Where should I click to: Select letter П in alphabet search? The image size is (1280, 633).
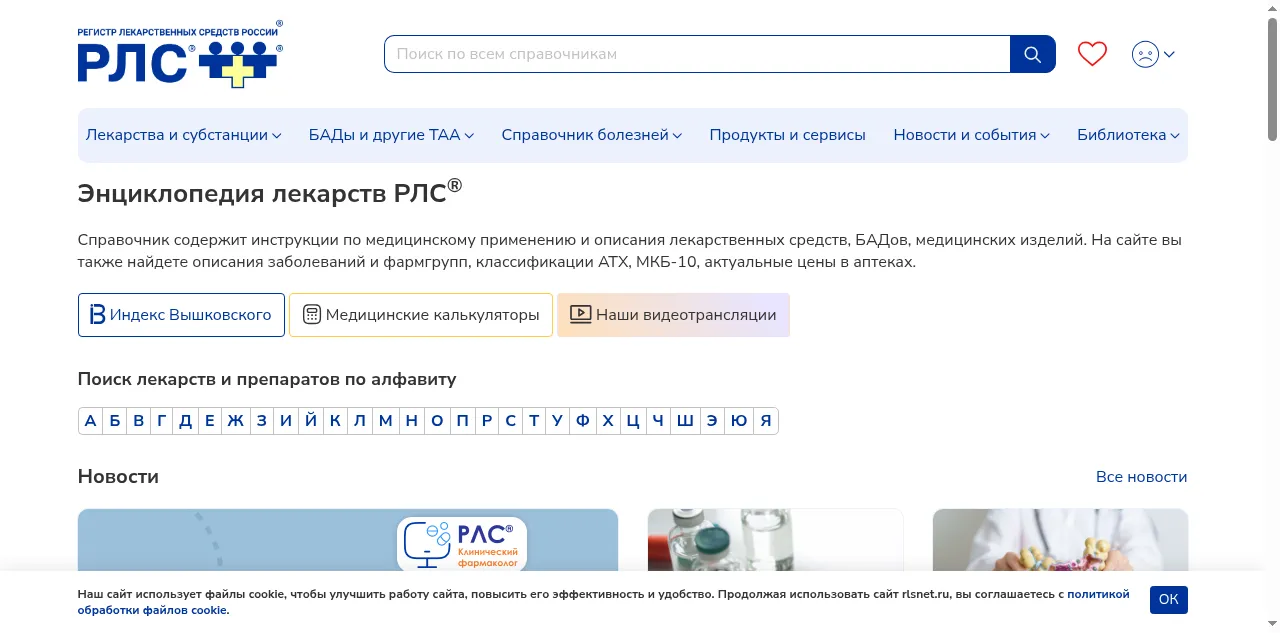[462, 421]
